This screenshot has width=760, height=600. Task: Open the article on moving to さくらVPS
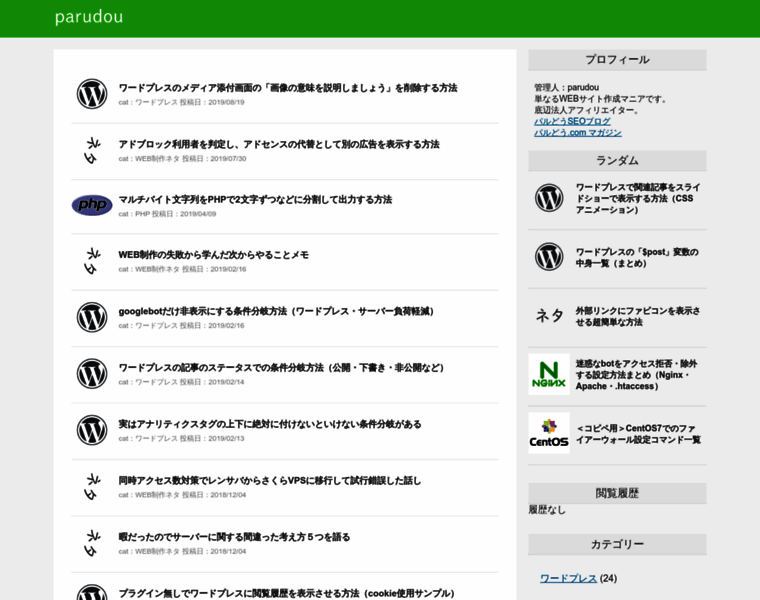(x=269, y=480)
